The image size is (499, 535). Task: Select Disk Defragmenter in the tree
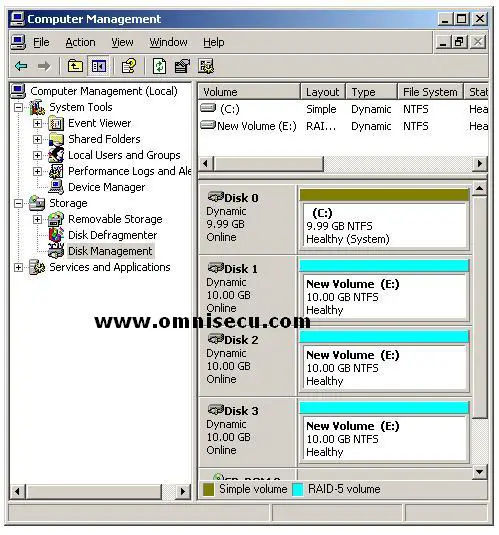[112, 235]
